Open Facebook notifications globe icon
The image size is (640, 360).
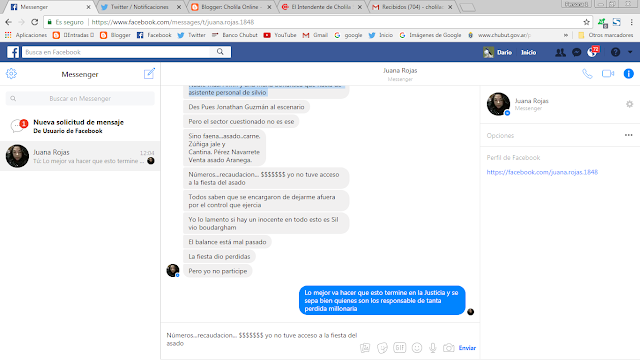coord(592,52)
